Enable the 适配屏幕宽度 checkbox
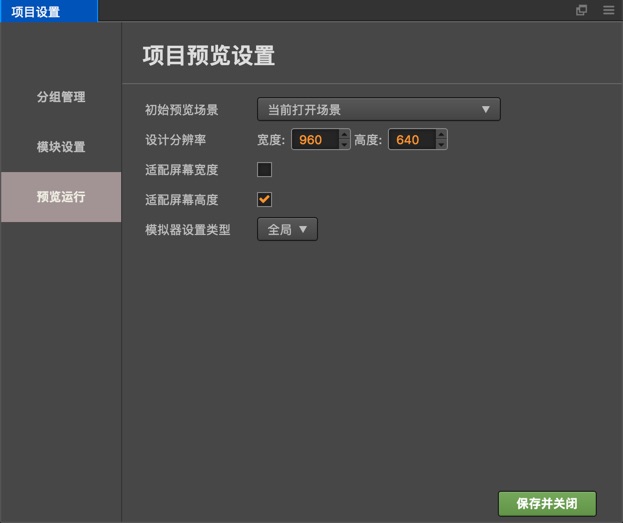The width and height of the screenshot is (623, 523). pyautogui.click(x=265, y=169)
